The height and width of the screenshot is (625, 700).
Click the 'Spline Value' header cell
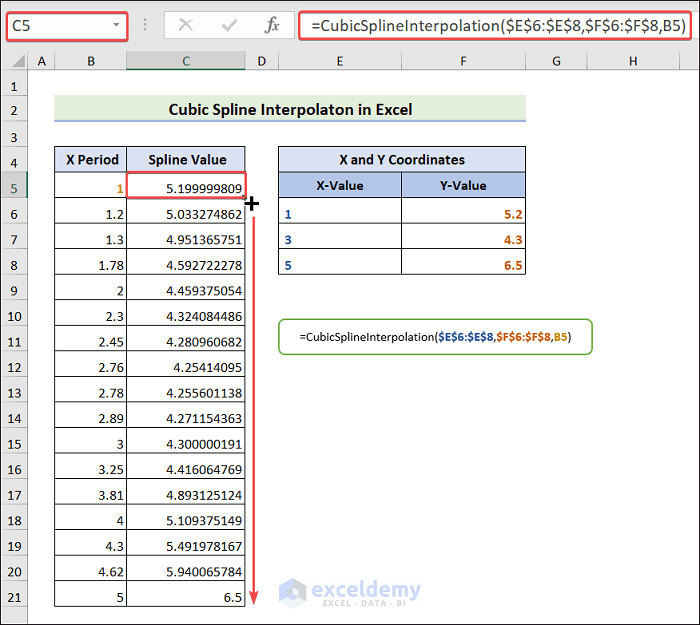point(186,159)
